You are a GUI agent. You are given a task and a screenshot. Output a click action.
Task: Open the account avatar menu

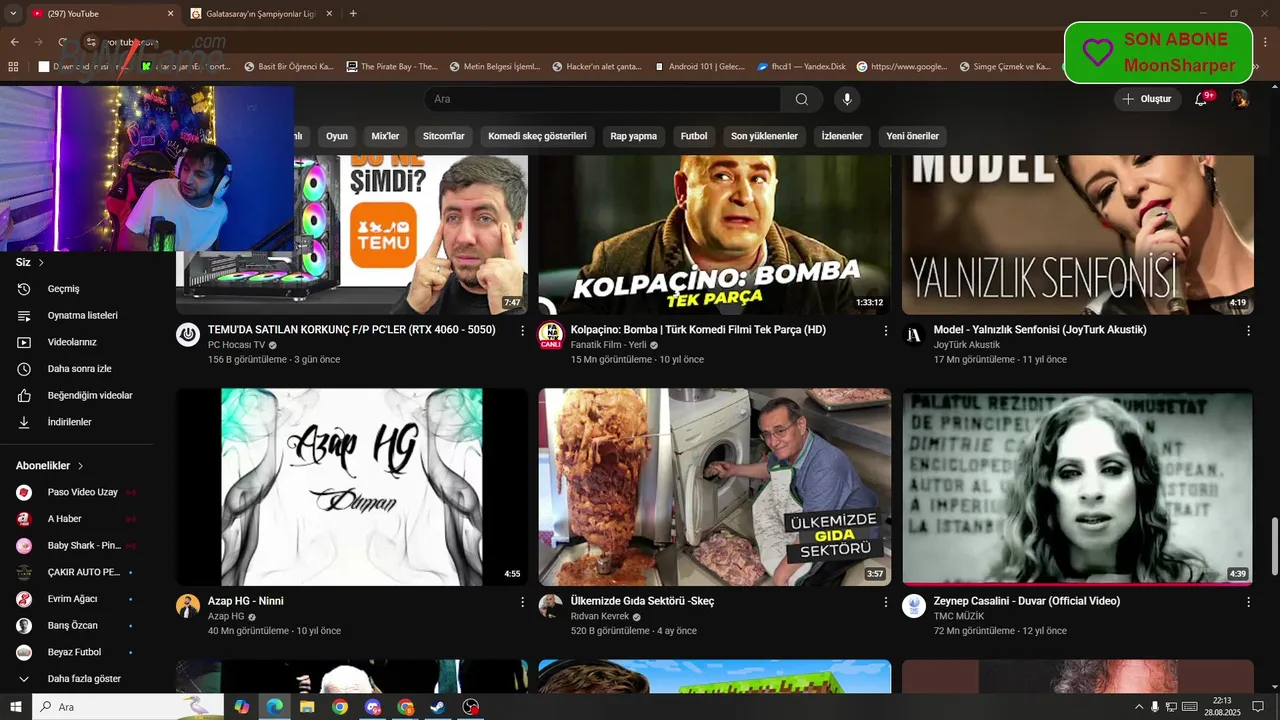[1240, 99]
